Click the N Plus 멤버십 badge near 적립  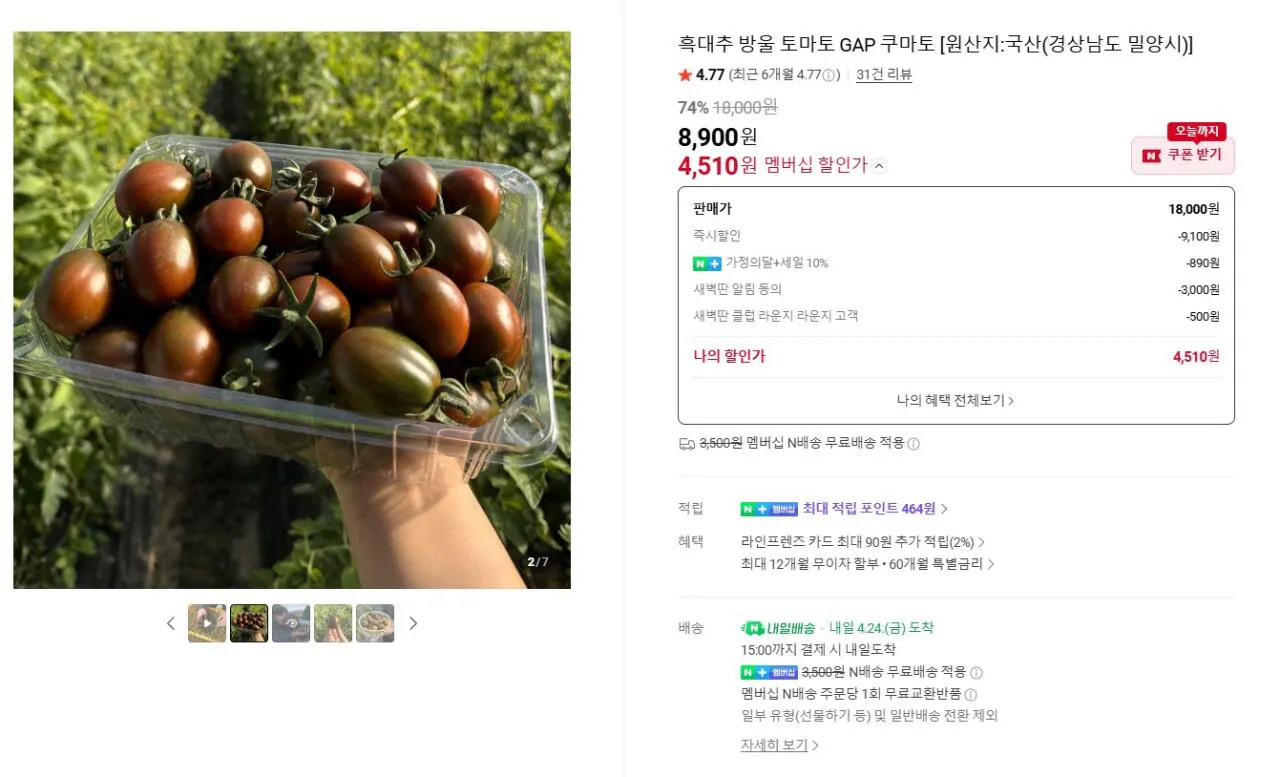(x=770, y=508)
